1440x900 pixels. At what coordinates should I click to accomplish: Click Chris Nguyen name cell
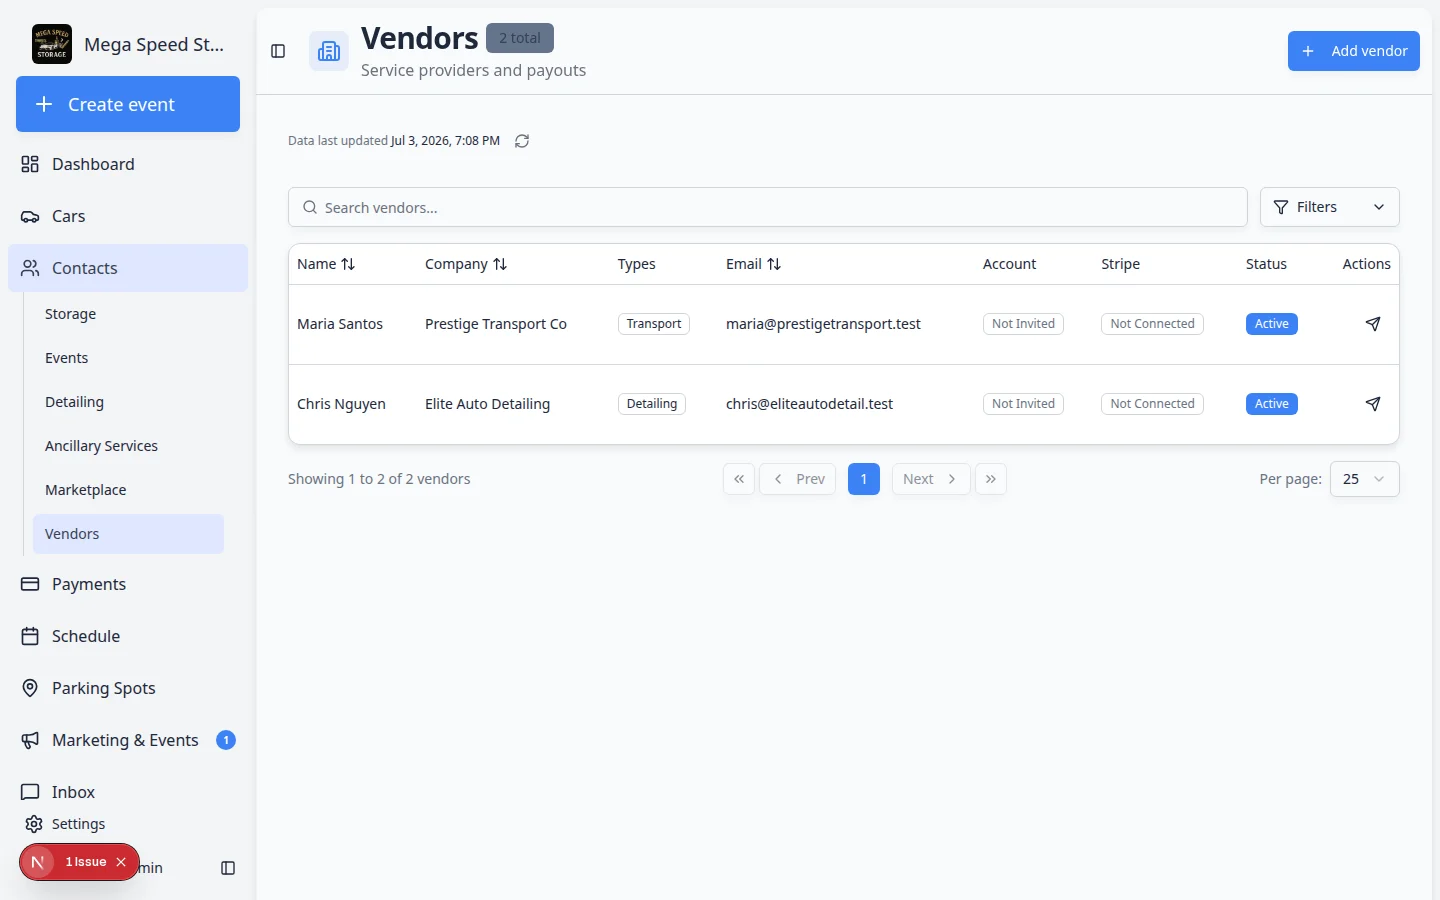click(341, 404)
